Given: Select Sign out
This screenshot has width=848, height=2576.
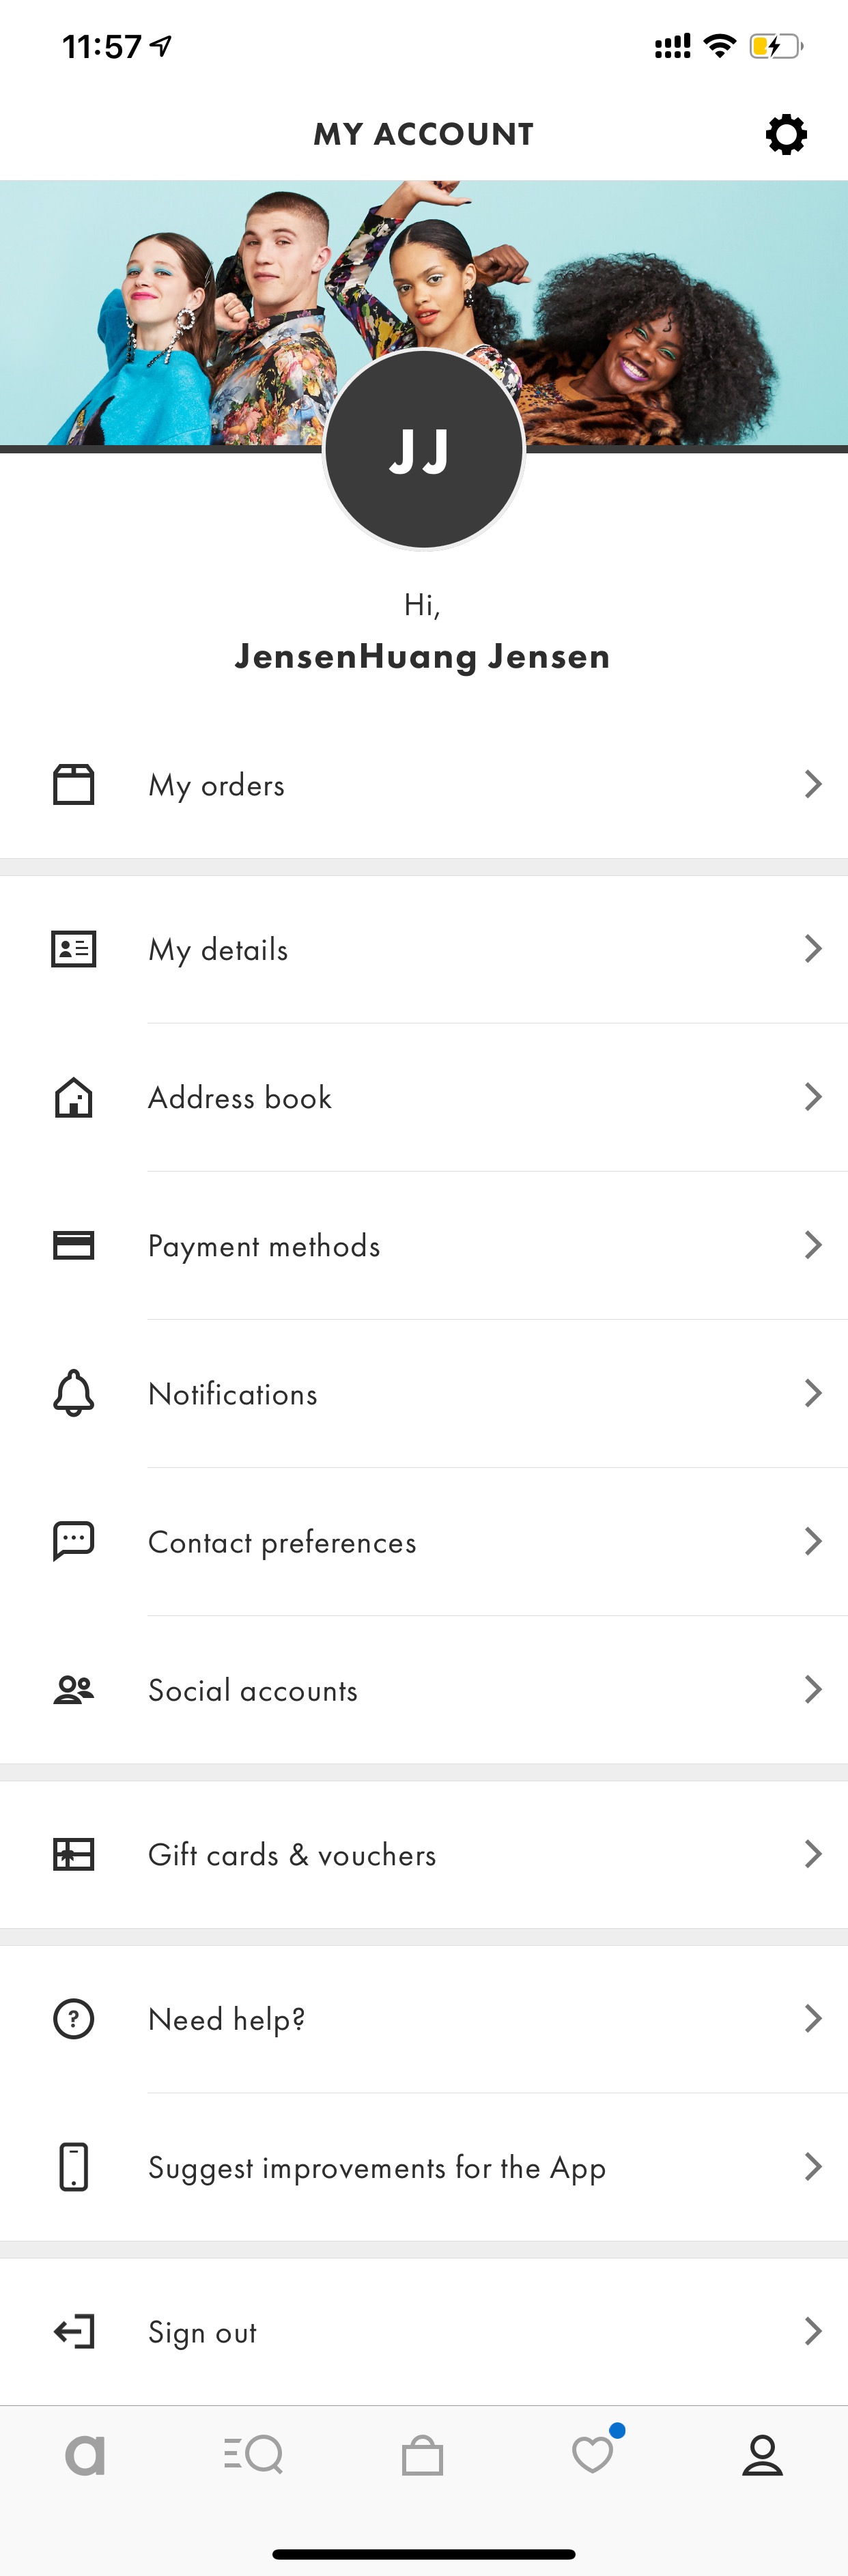Looking at the screenshot, I should [424, 2331].
